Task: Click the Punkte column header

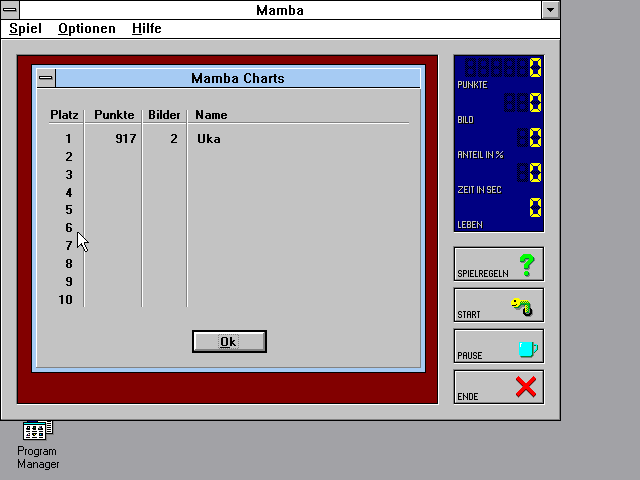Action: point(114,115)
